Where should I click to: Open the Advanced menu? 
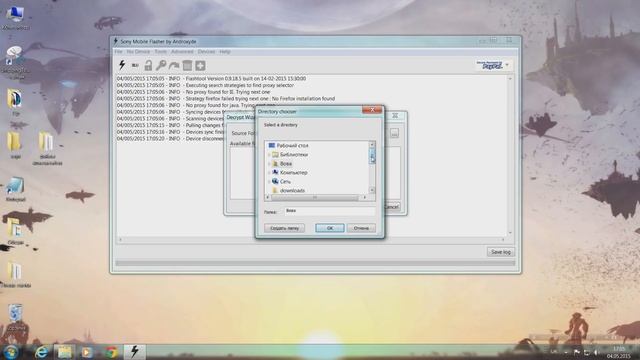click(x=182, y=52)
